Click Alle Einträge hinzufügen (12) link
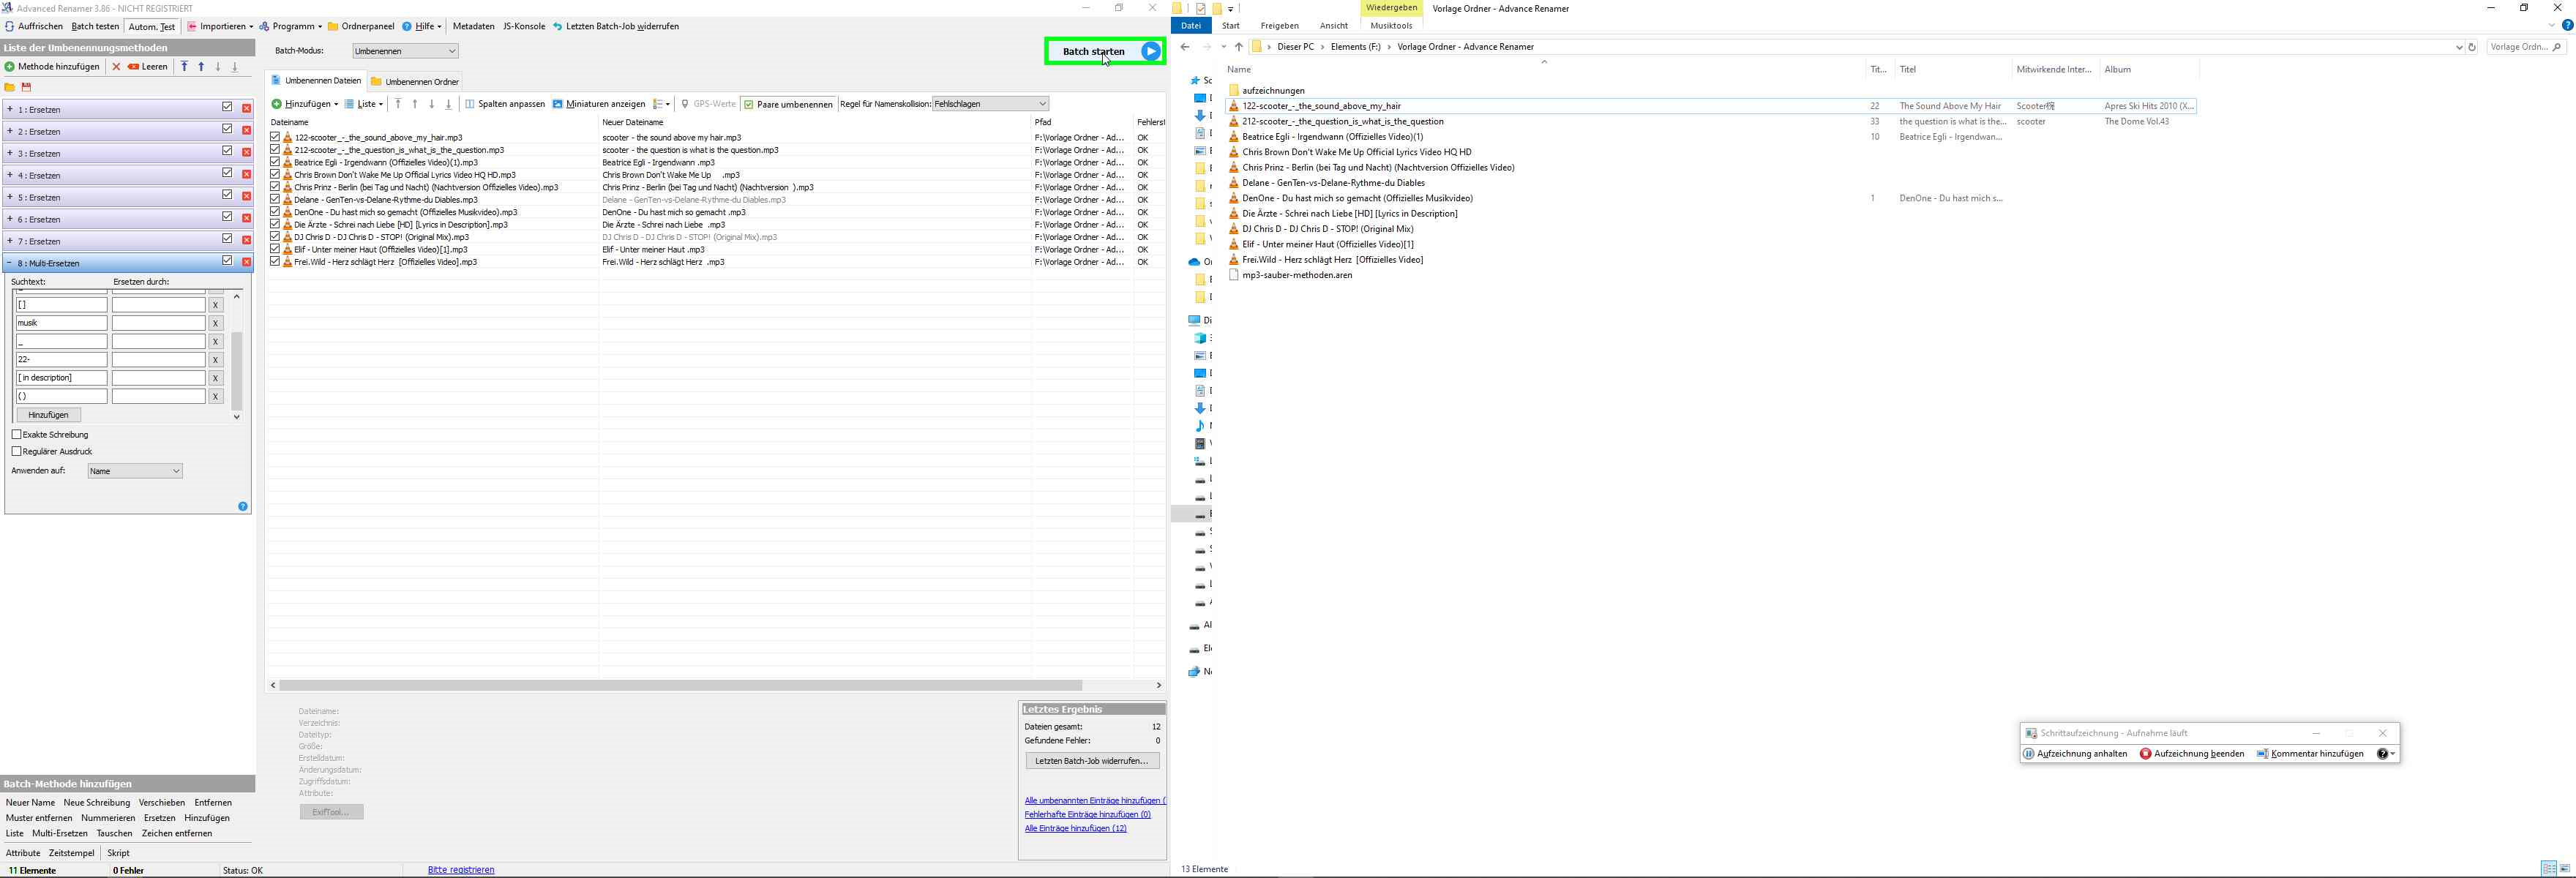The height and width of the screenshot is (878, 2576). [1075, 828]
